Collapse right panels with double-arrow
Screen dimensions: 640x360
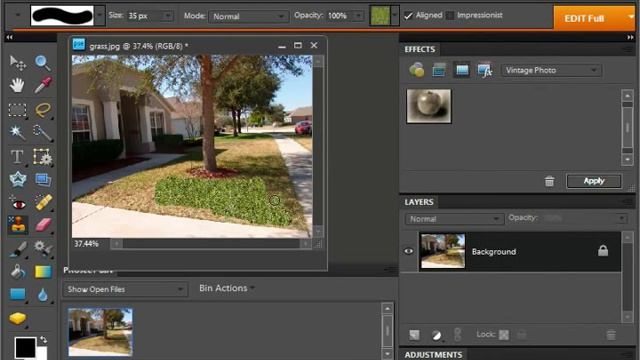pos(630,37)
